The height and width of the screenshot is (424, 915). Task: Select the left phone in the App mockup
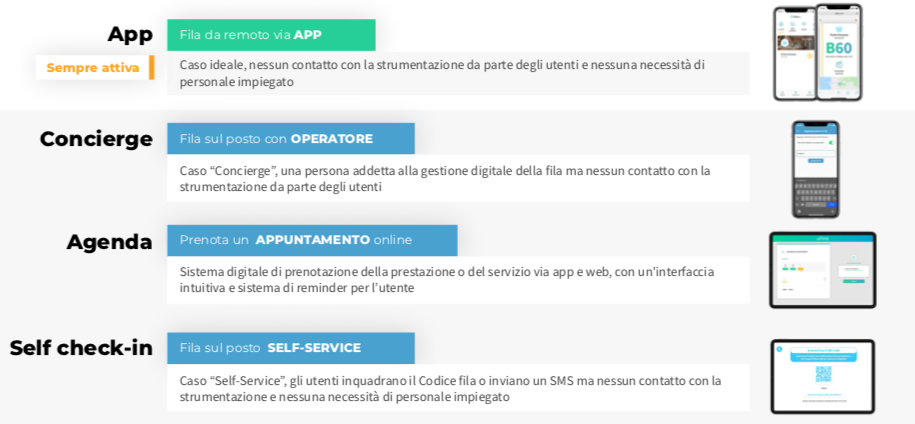[794, 57]
